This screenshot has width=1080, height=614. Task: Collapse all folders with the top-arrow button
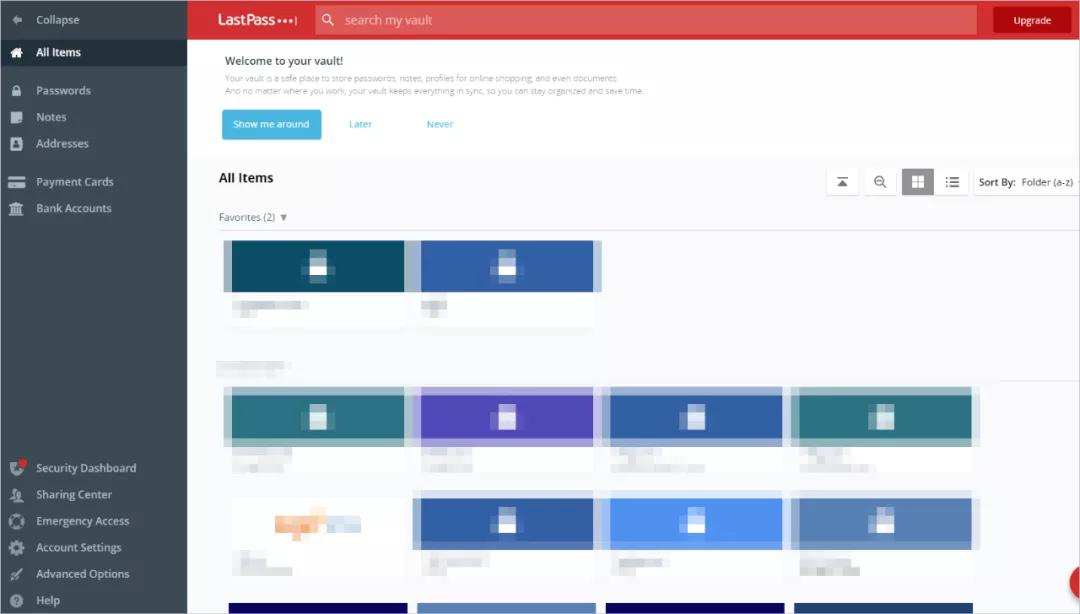pyautogui.click(x=842, y=182)
